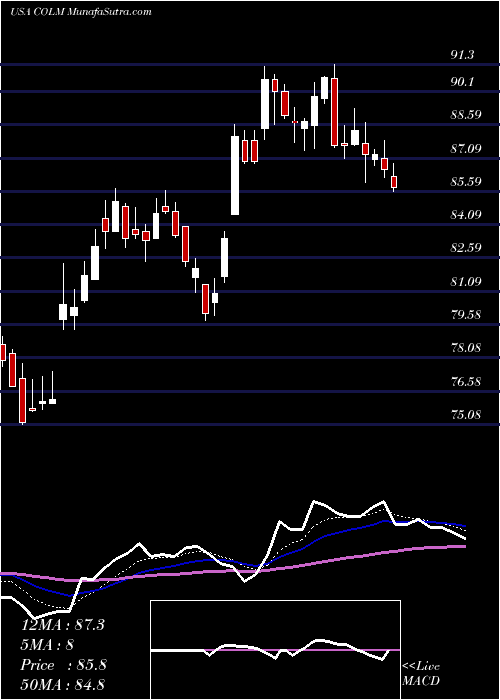
Task: Select the 78.08 price axis label
Action: coord(466,347)
